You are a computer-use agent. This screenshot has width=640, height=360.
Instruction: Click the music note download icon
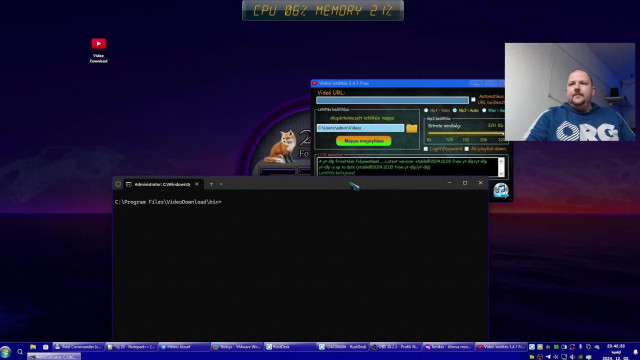[x=501, y=190]
